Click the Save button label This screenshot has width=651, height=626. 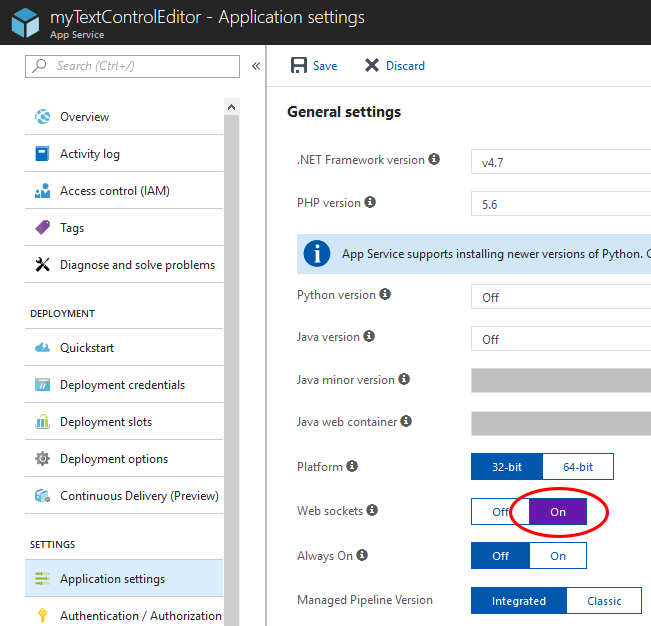[325, 66]
